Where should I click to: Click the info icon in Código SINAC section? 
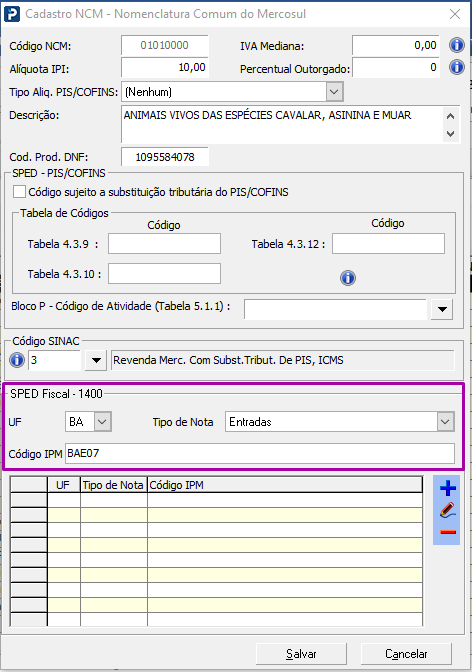coord(17,360)
